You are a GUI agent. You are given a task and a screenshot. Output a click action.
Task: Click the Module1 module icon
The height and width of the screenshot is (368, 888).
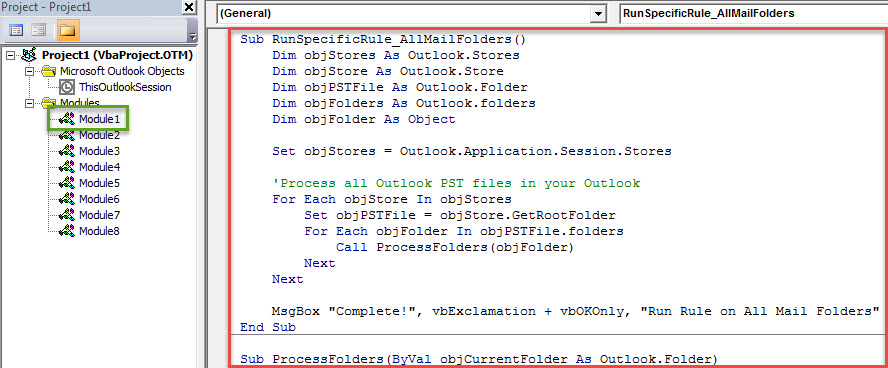click(x=67, y=119)
